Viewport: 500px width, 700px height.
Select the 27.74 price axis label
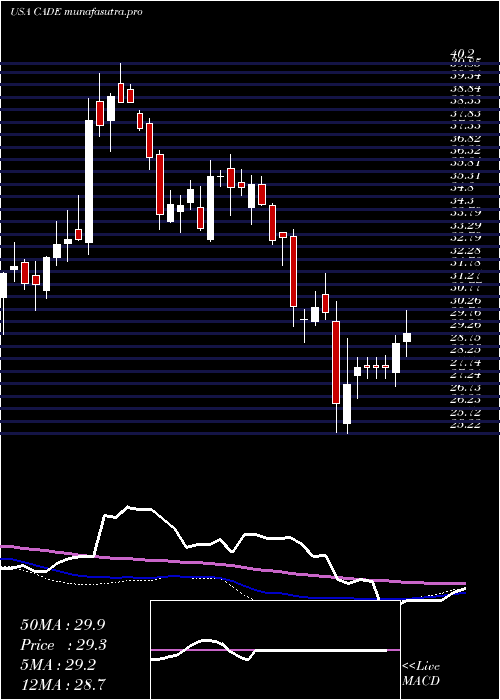[466, 363]
